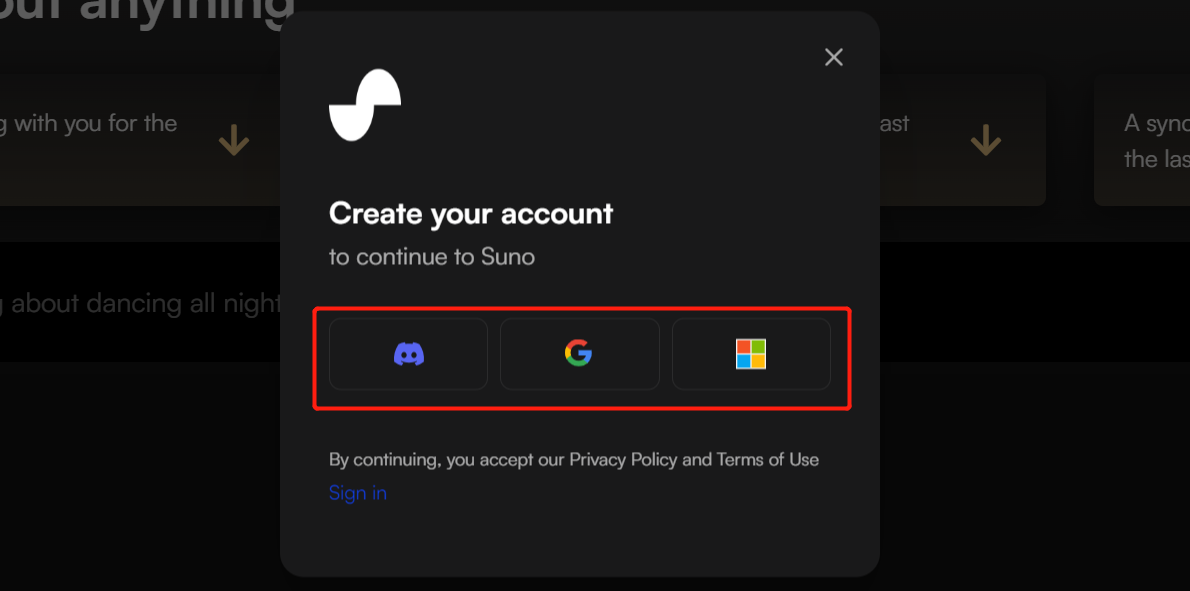
Task: Open the Privacy Policy link
Action: pos(624,459)
